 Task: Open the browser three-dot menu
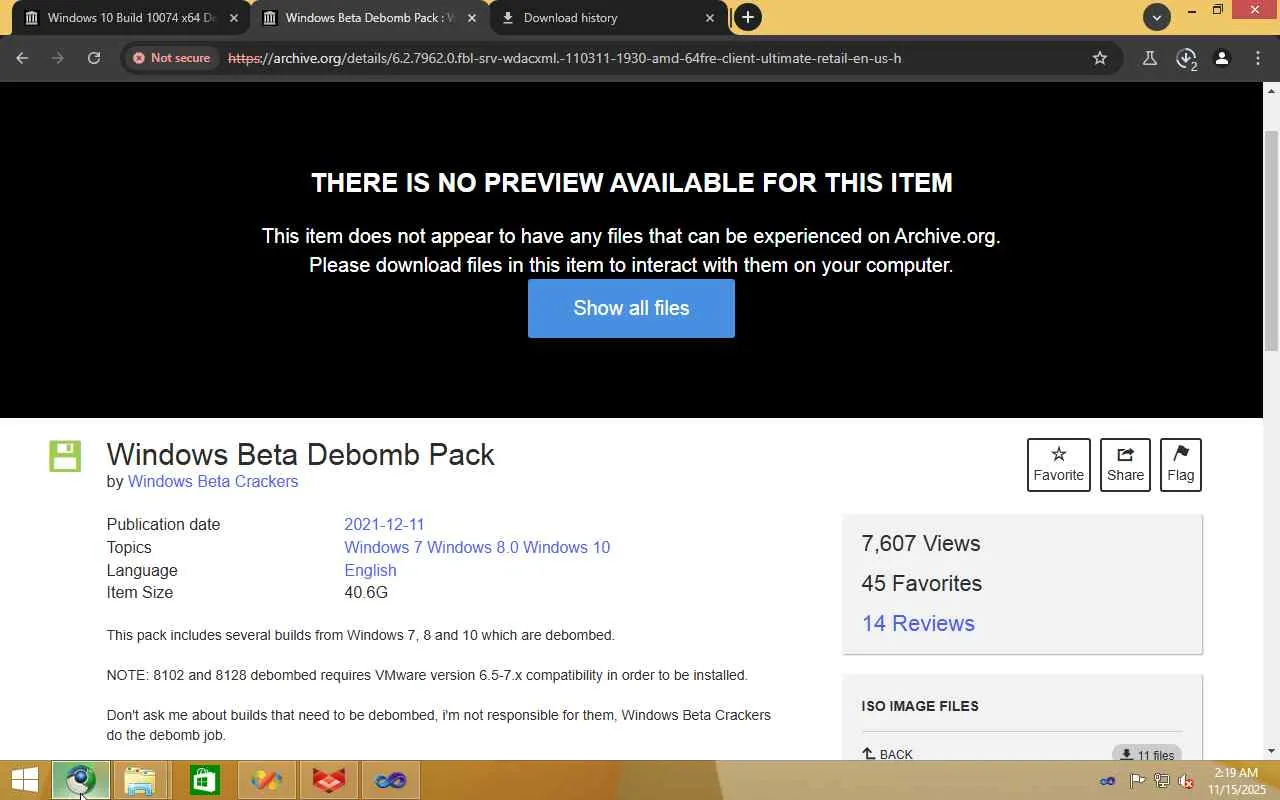1258,58
